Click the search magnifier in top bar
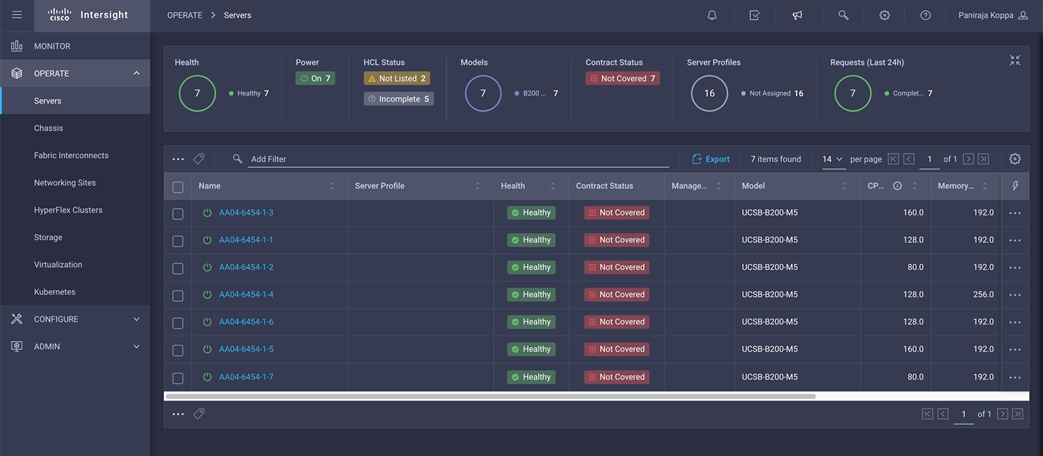Image resolution: width=1043 pixels, height=456 pixels. point(843,15)
